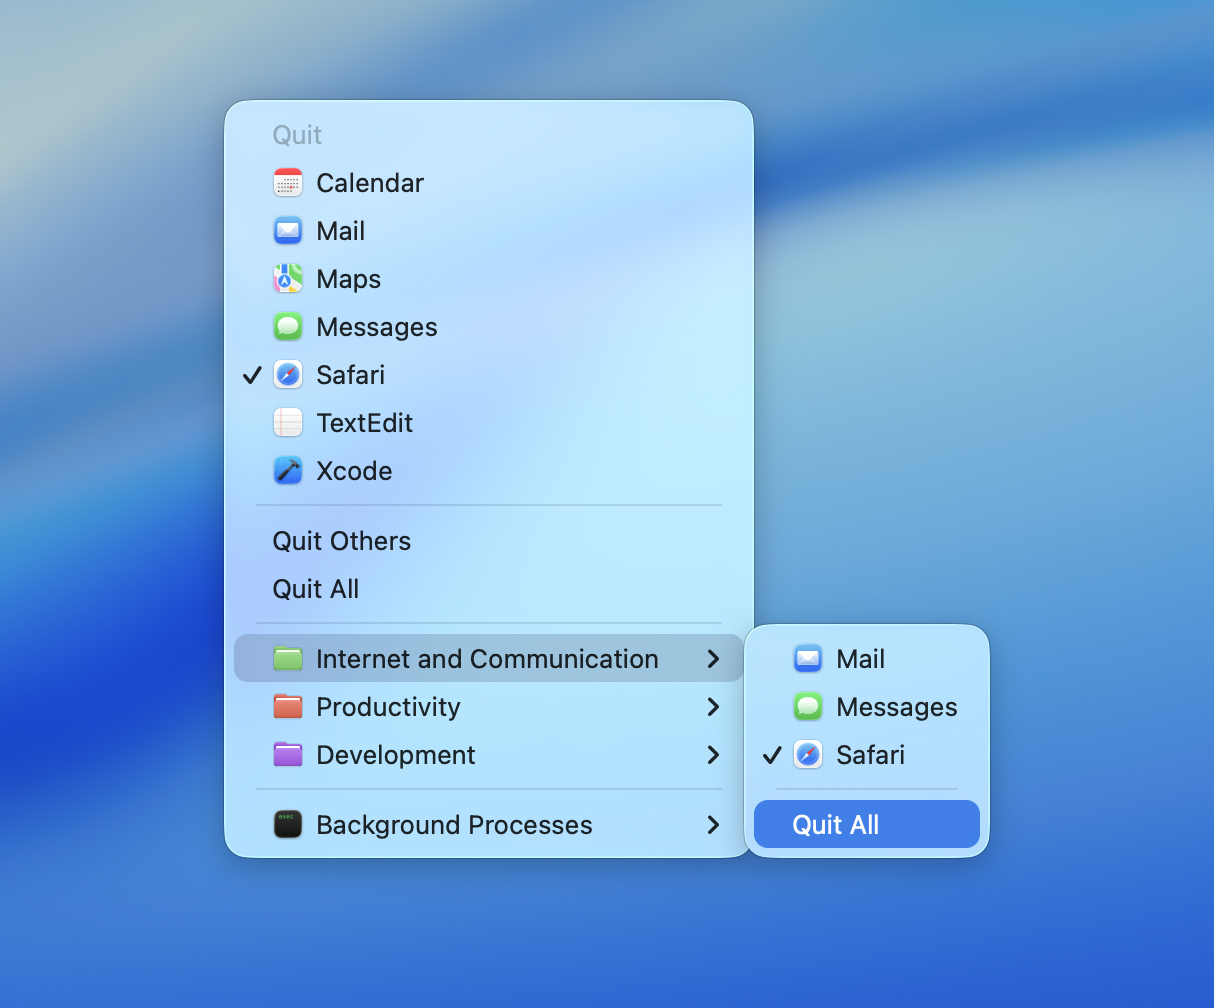
Task: Click the Calendar app icon in Quit list
Action: tap(288, 183)
